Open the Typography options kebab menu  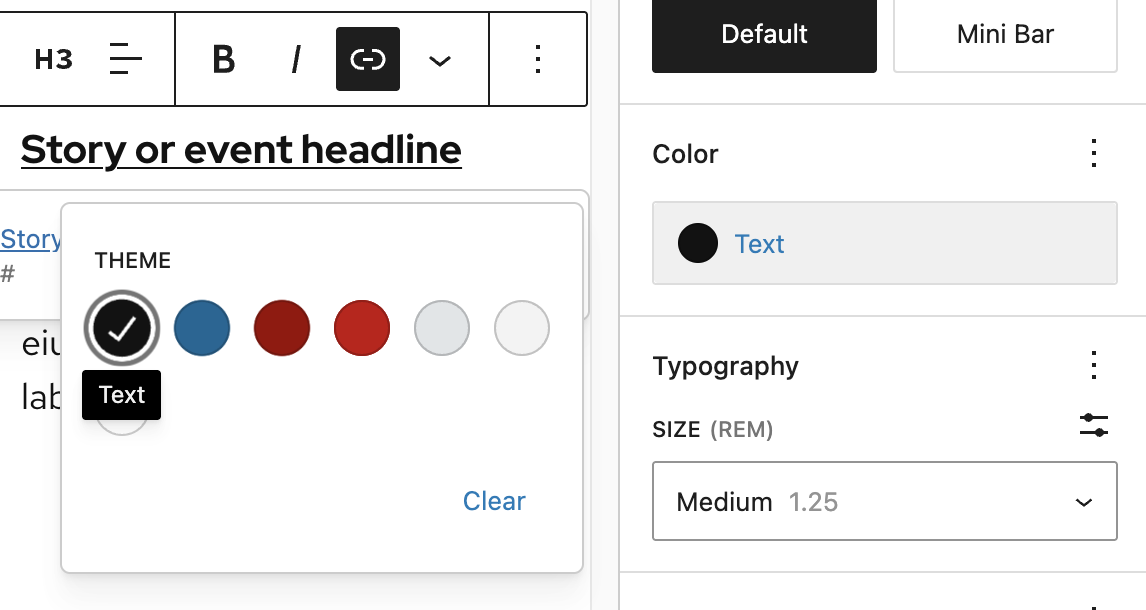pos(1093,366)
